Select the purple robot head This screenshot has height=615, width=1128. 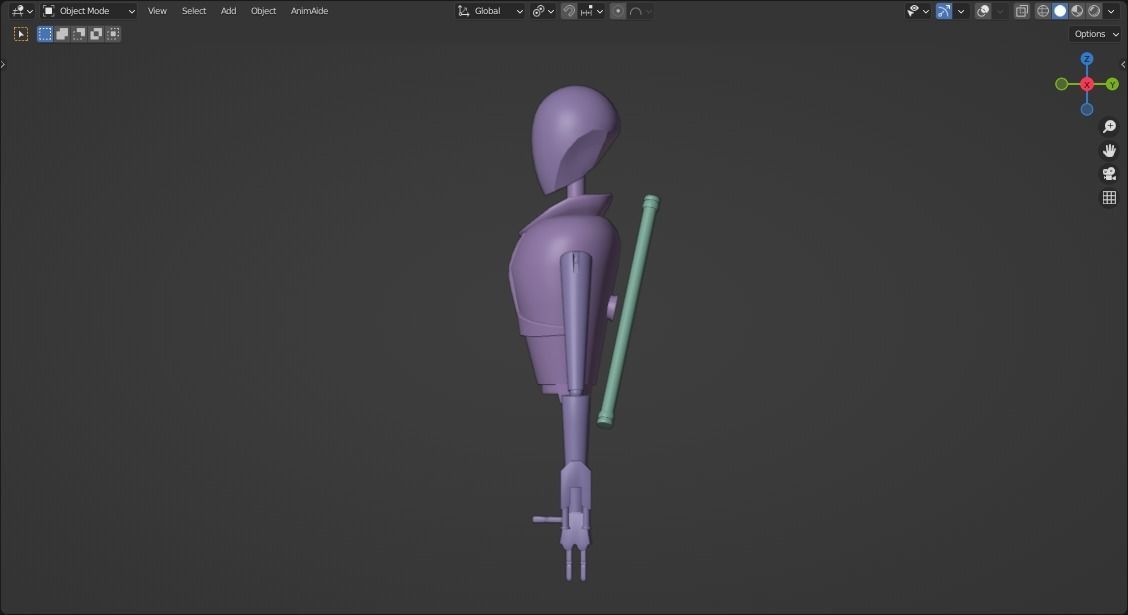pos(574,137)
